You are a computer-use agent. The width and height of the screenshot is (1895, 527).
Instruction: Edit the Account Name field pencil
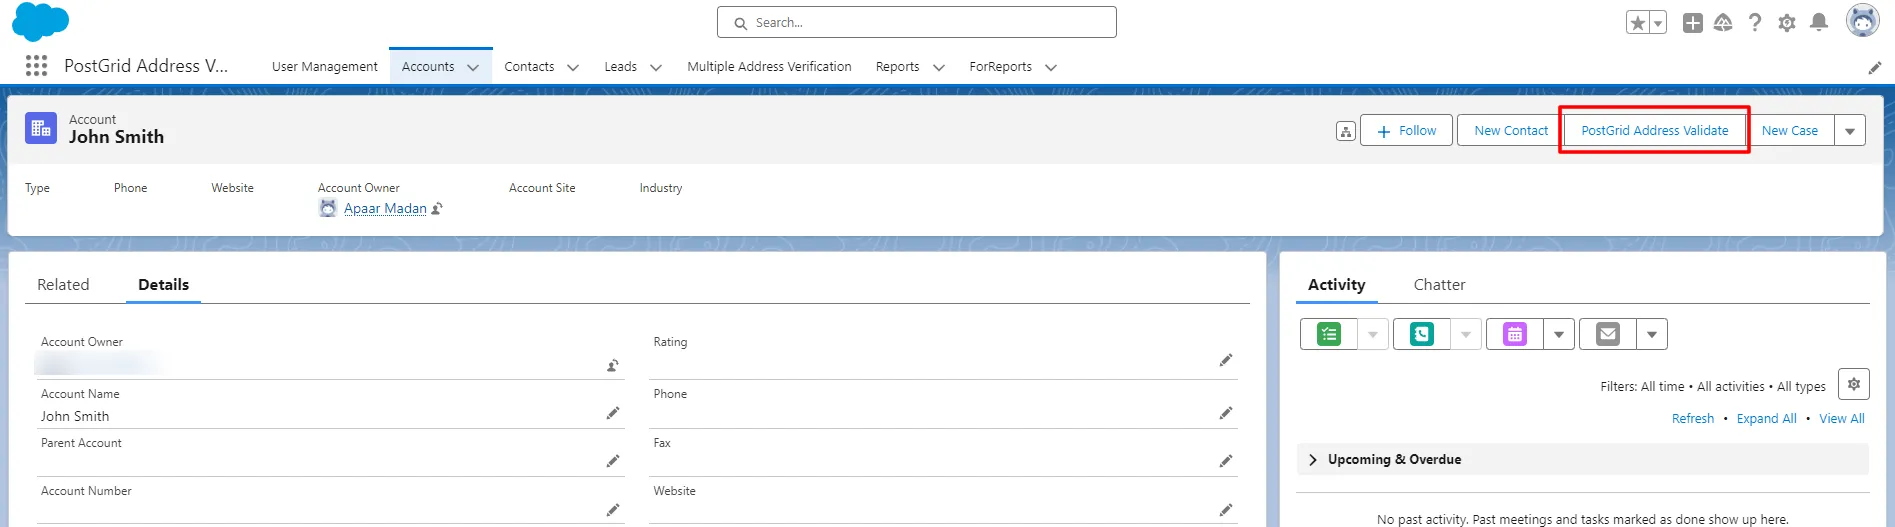point(613,413)
